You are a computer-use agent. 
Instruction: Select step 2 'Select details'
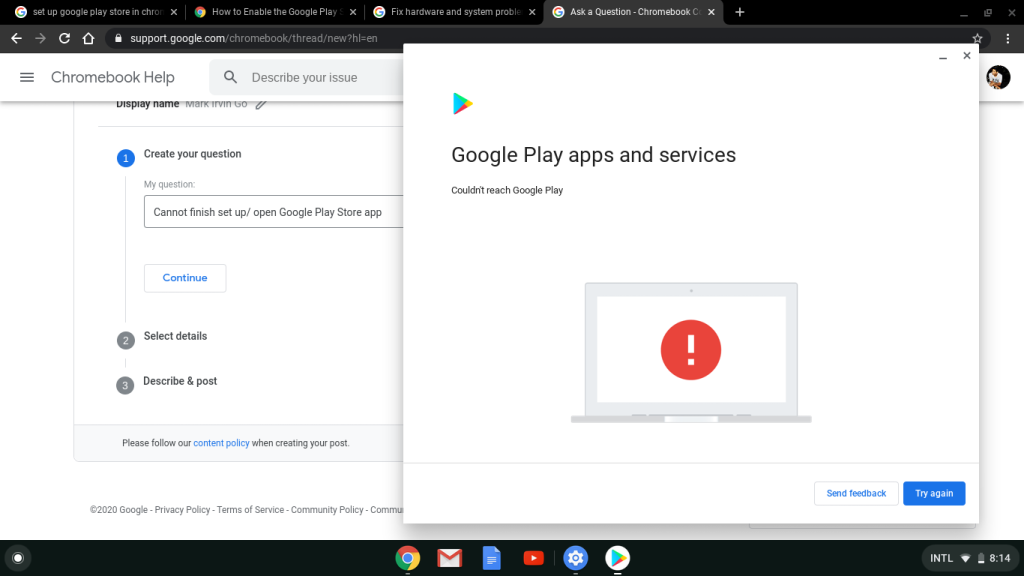pos(175,336)
